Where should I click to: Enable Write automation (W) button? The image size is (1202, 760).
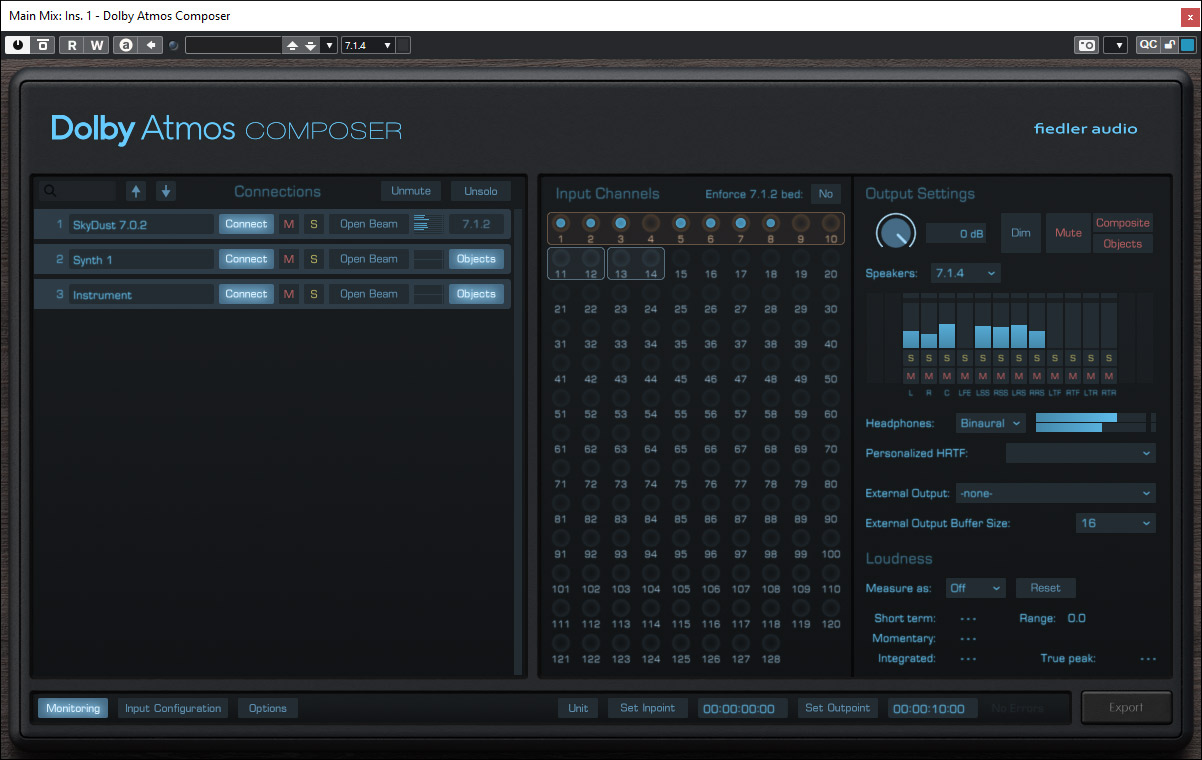click(96, 45)
